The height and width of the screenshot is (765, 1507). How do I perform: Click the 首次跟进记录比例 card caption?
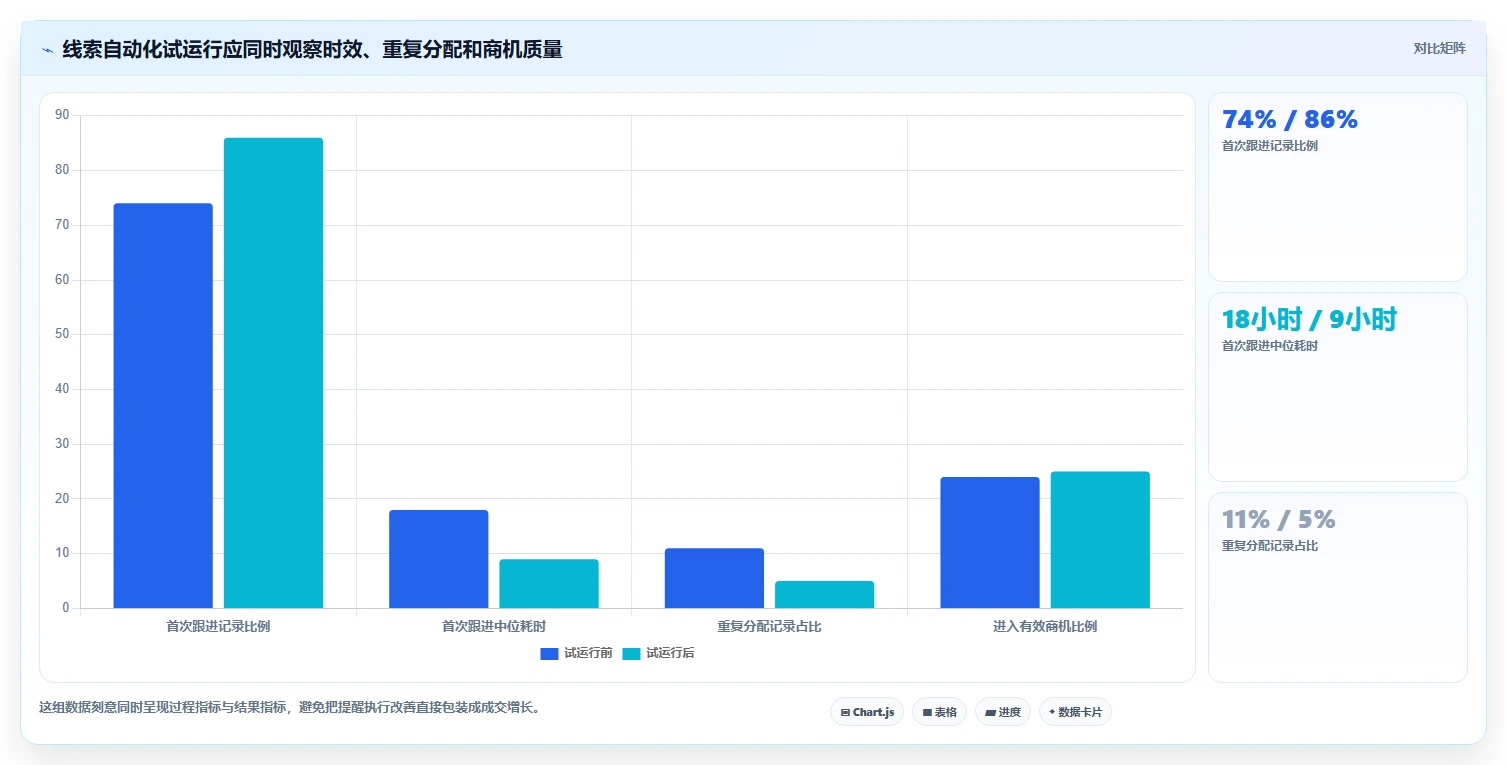[1270, 146]
